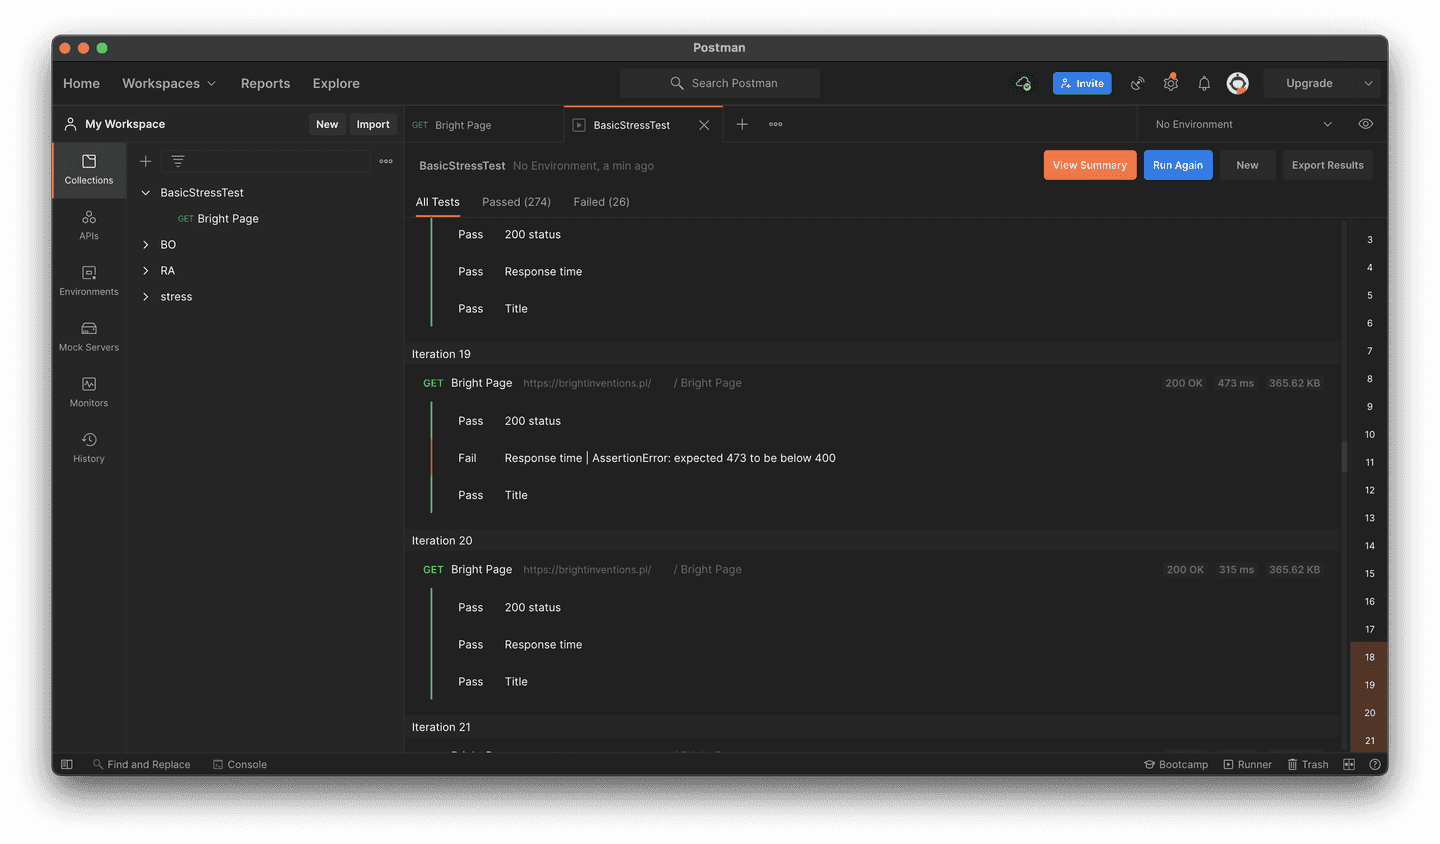Image resolution: width=1440 pixels, height=844 pixels.
Task: Open the Reports menu
Action: click(x=265, y=83)
